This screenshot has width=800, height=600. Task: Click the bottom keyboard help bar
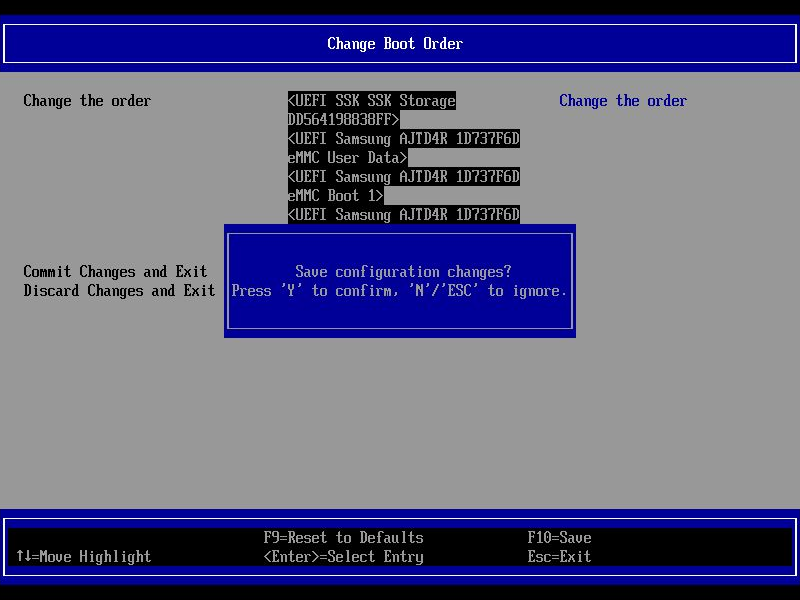click(400, 547)
